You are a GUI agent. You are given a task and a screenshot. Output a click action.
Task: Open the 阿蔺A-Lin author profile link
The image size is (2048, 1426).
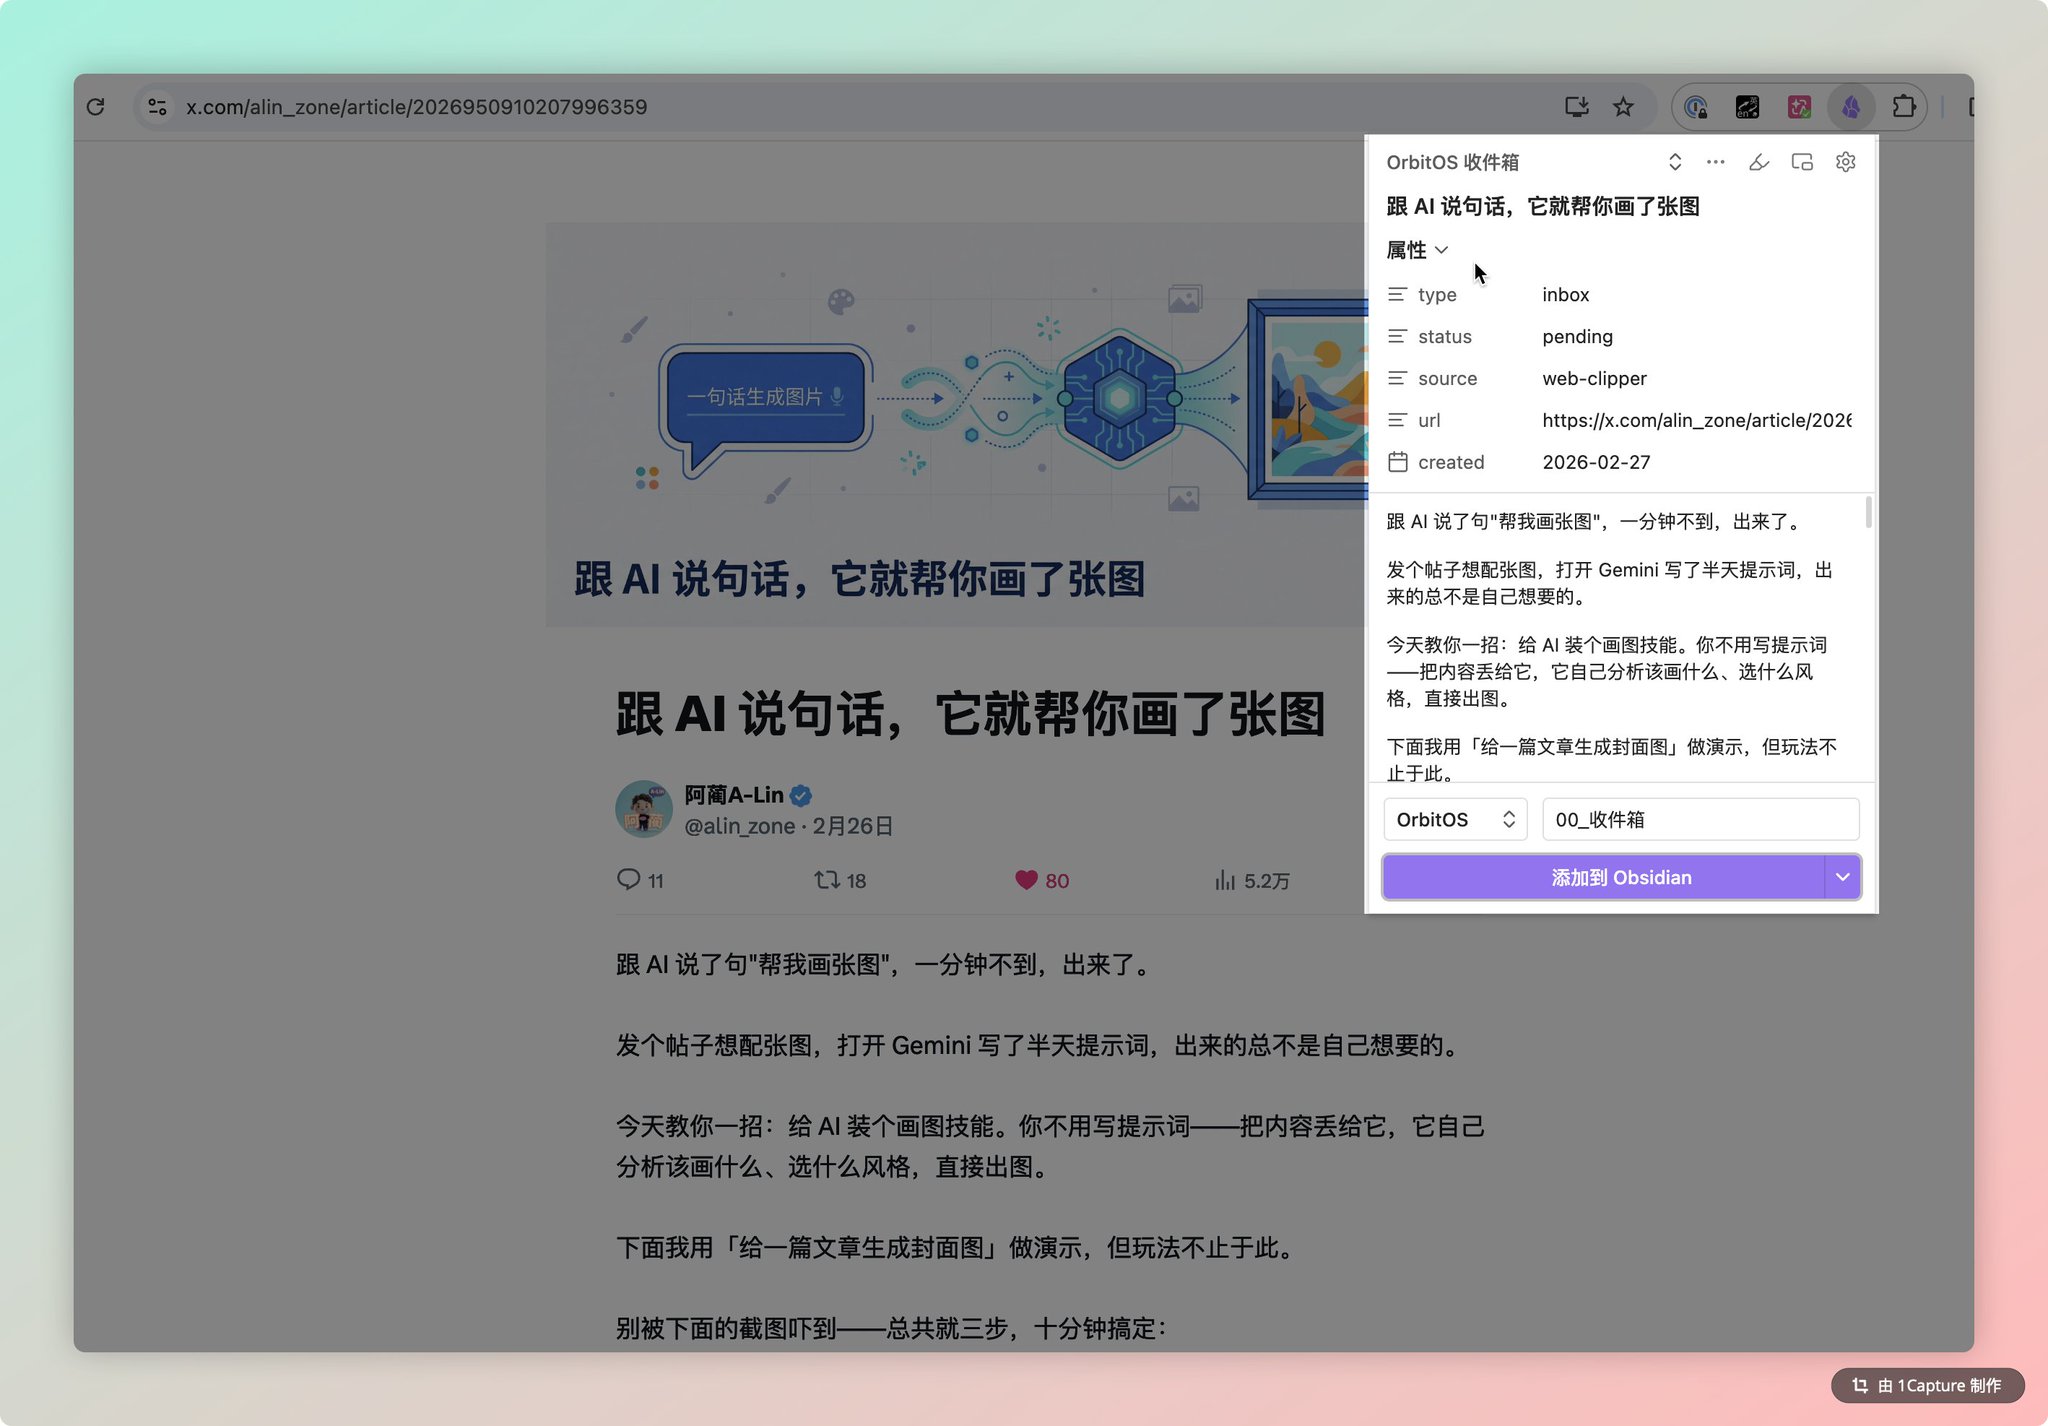[733, 795]
